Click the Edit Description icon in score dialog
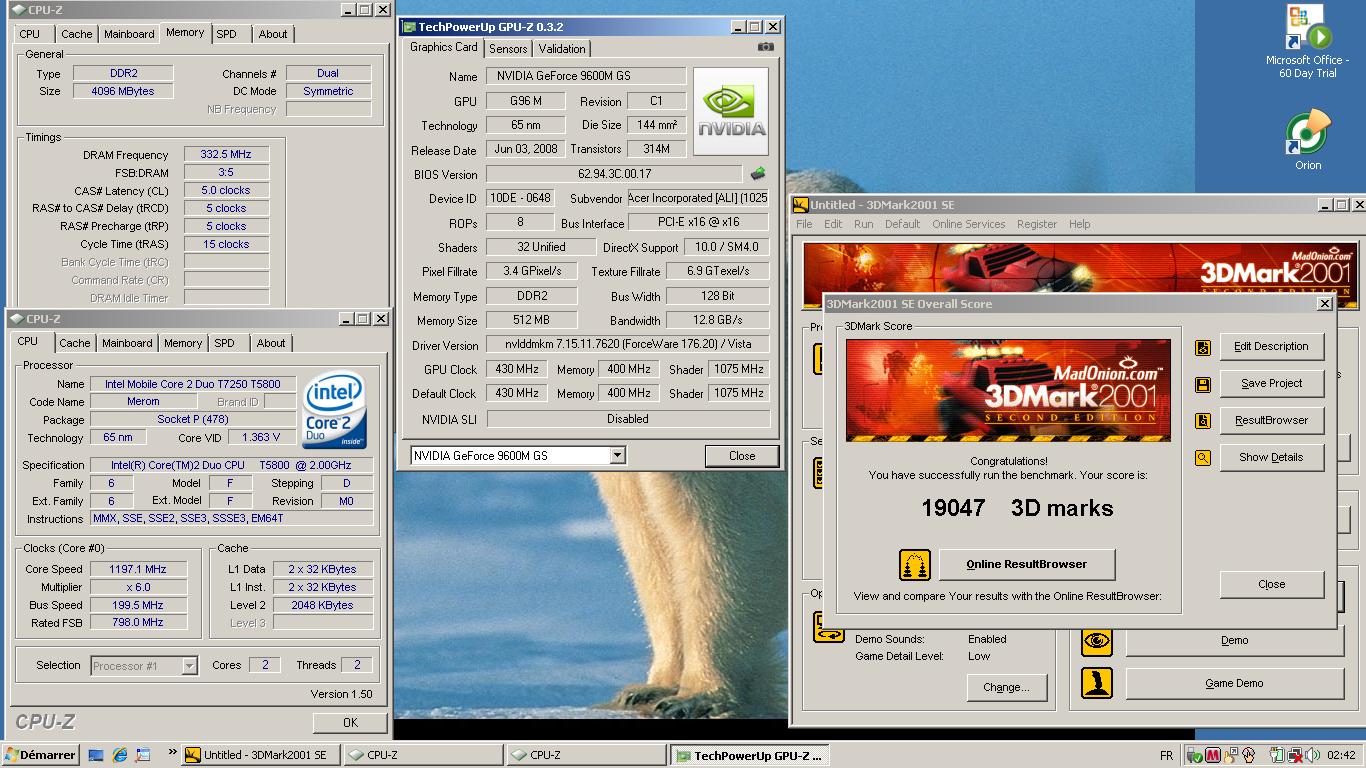 click(1203, 347)
